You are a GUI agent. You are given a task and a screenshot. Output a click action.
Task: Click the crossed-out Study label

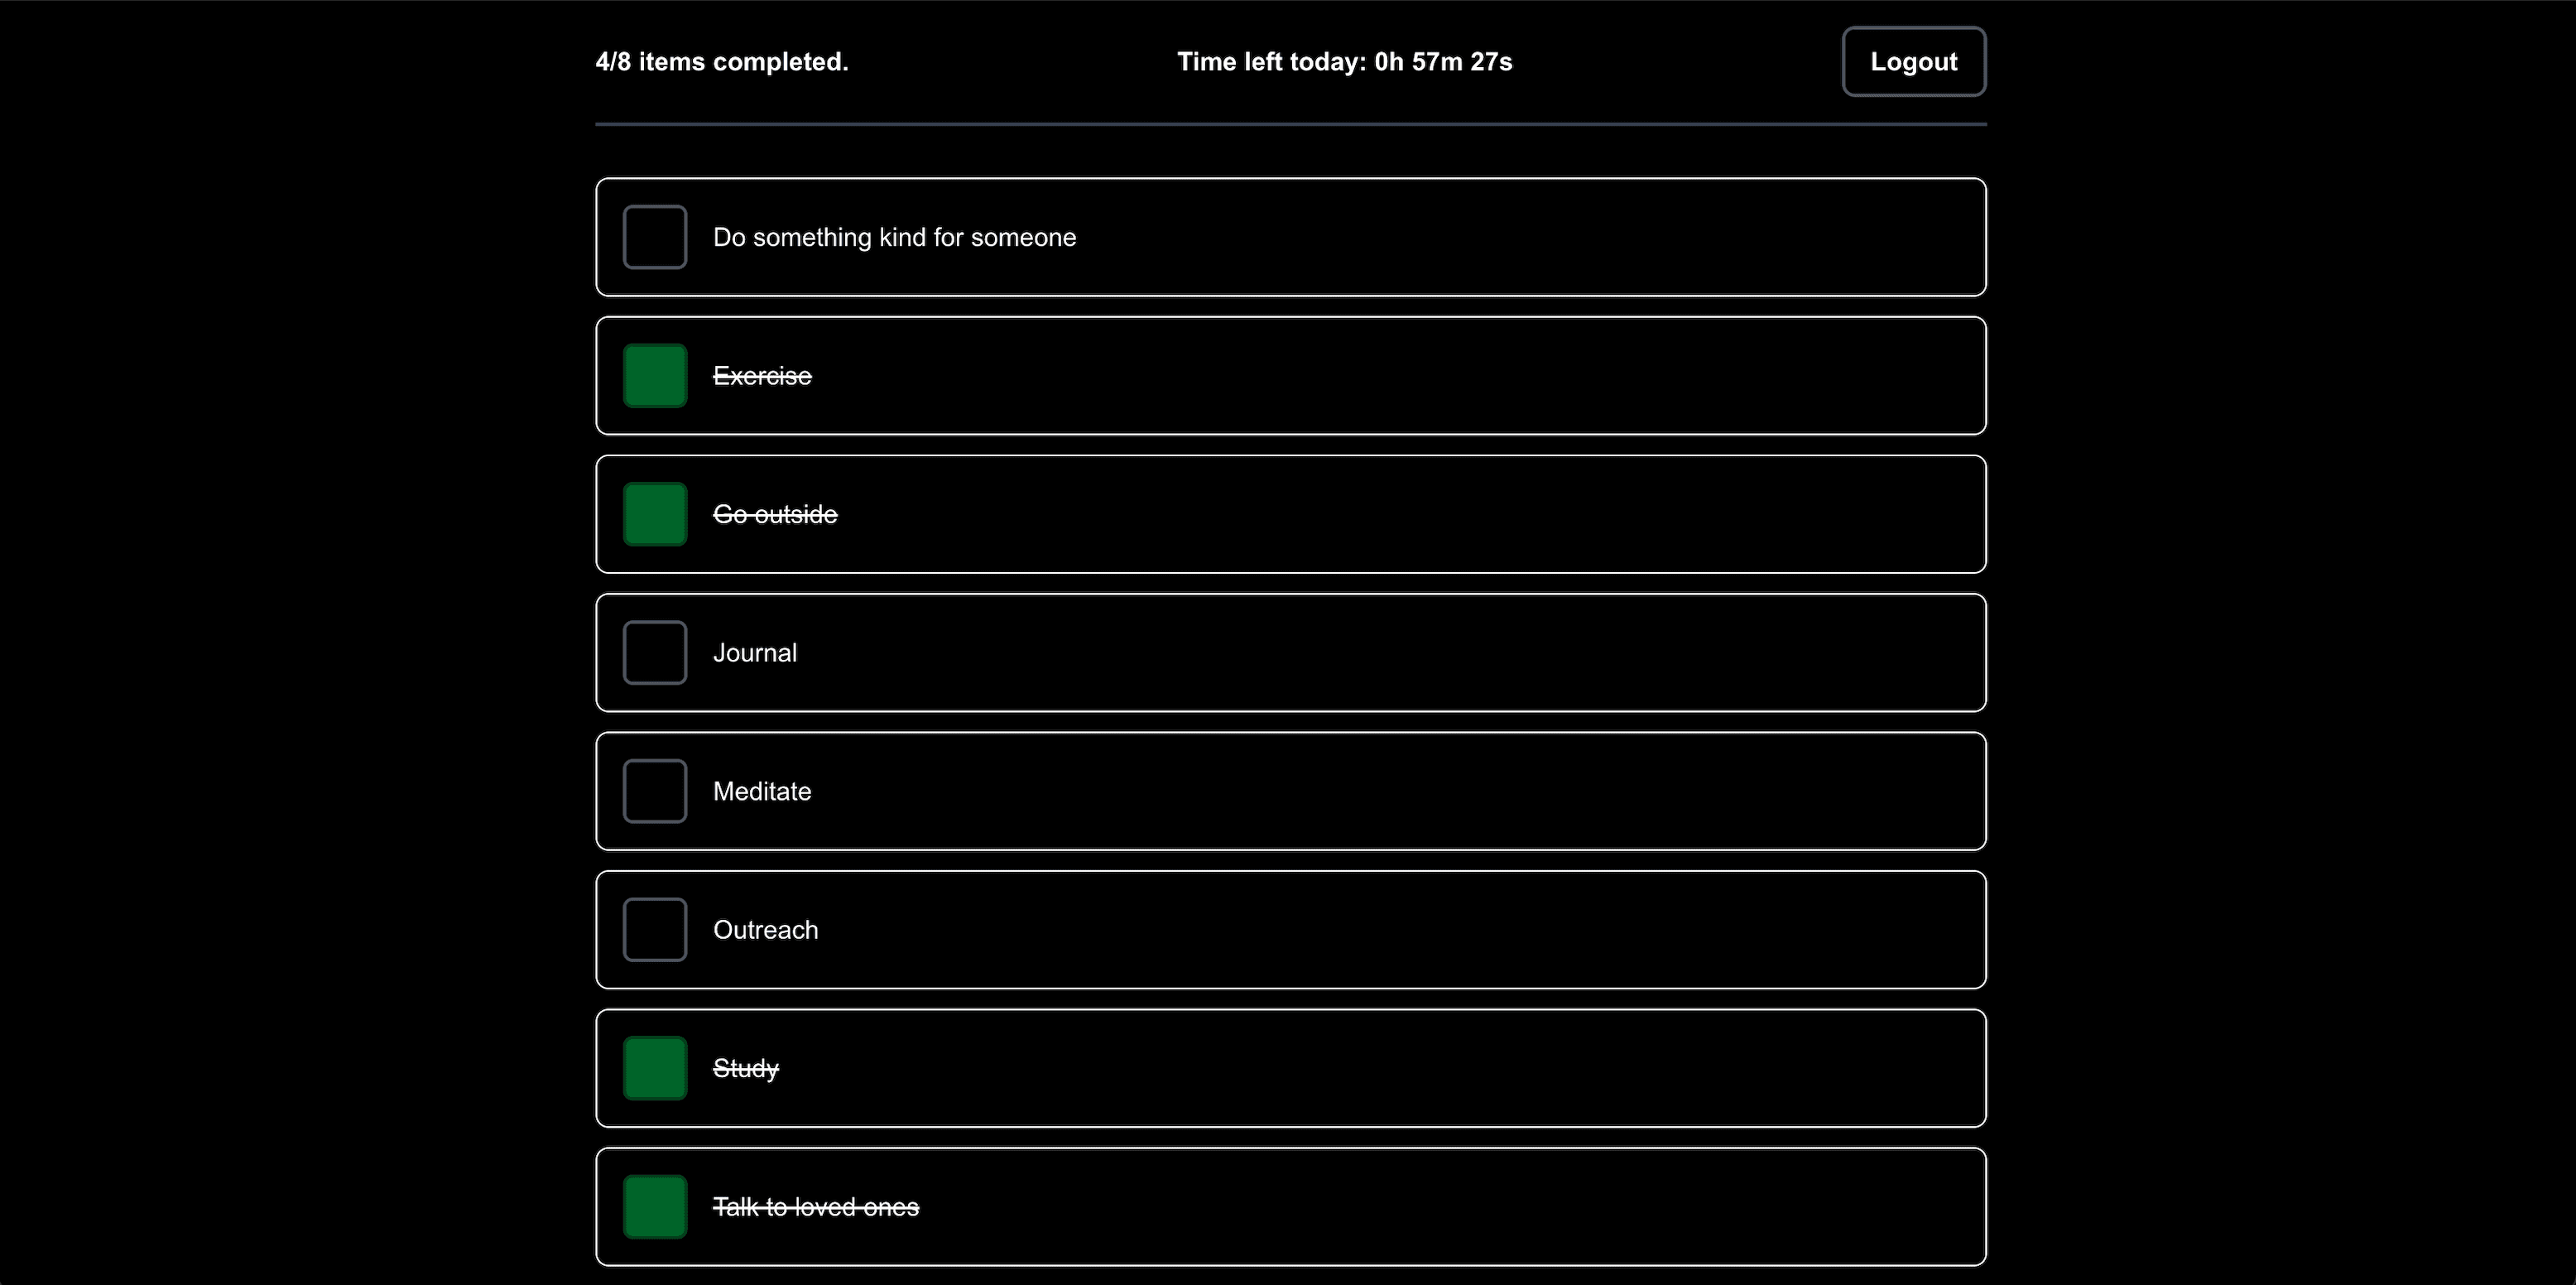coord(745,1068)
